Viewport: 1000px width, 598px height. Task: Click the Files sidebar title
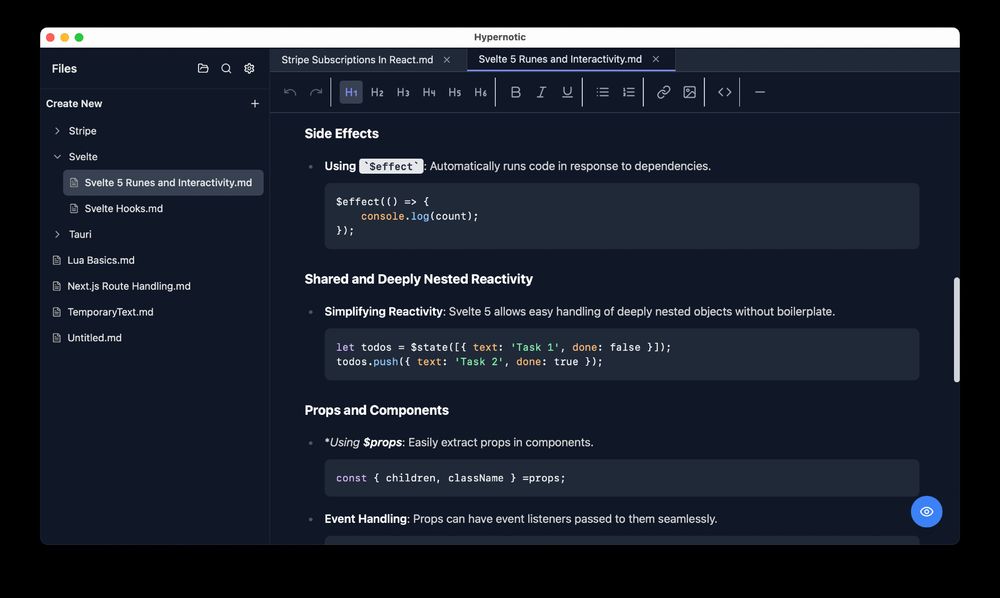64,69
